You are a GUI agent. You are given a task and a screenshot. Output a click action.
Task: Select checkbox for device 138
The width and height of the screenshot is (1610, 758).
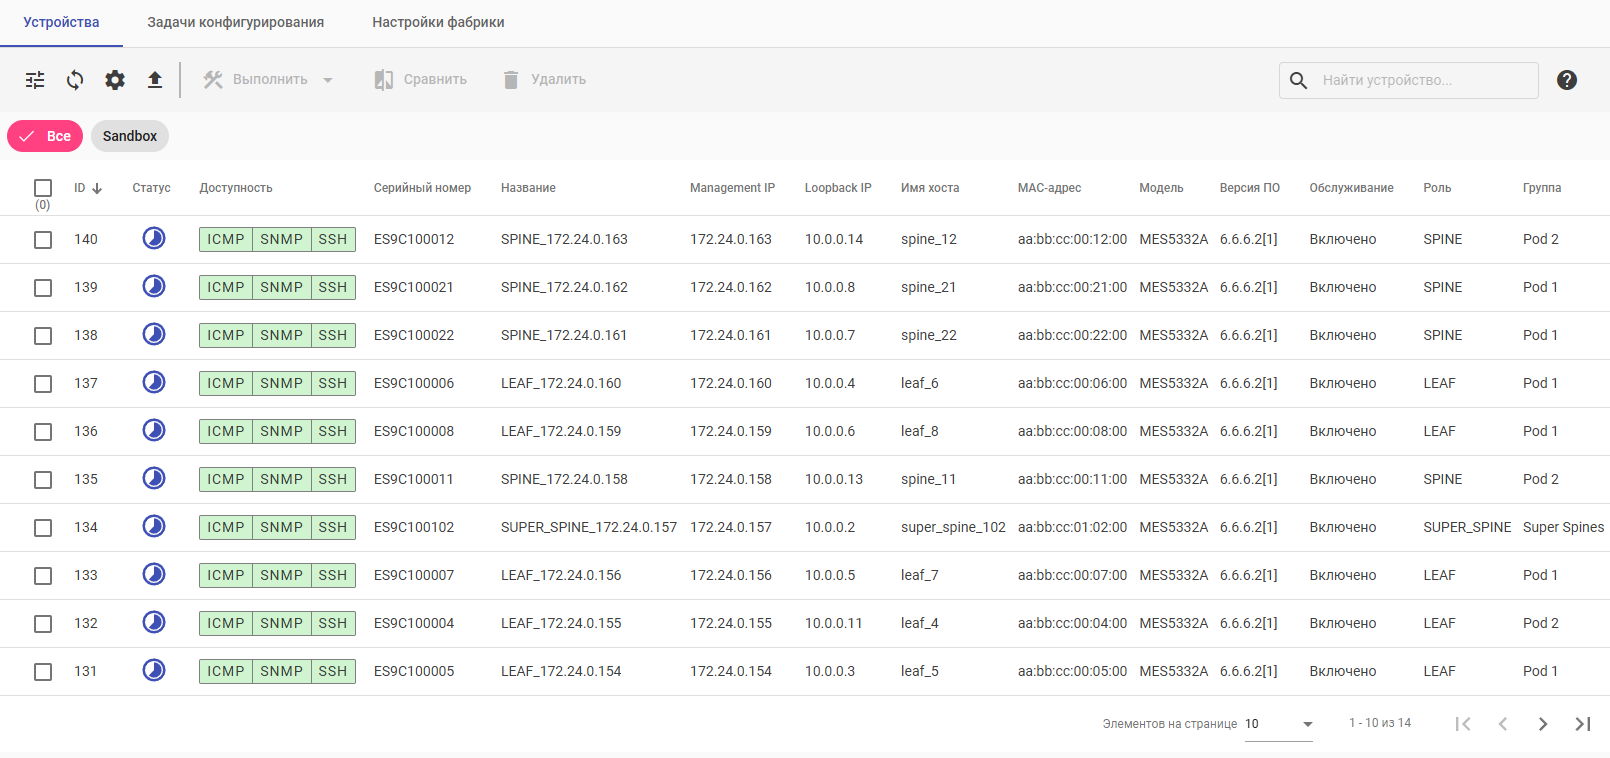43,336
